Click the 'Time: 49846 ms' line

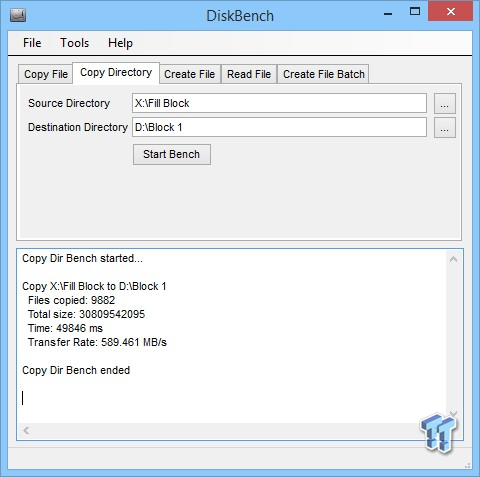(x=65, y=328)
